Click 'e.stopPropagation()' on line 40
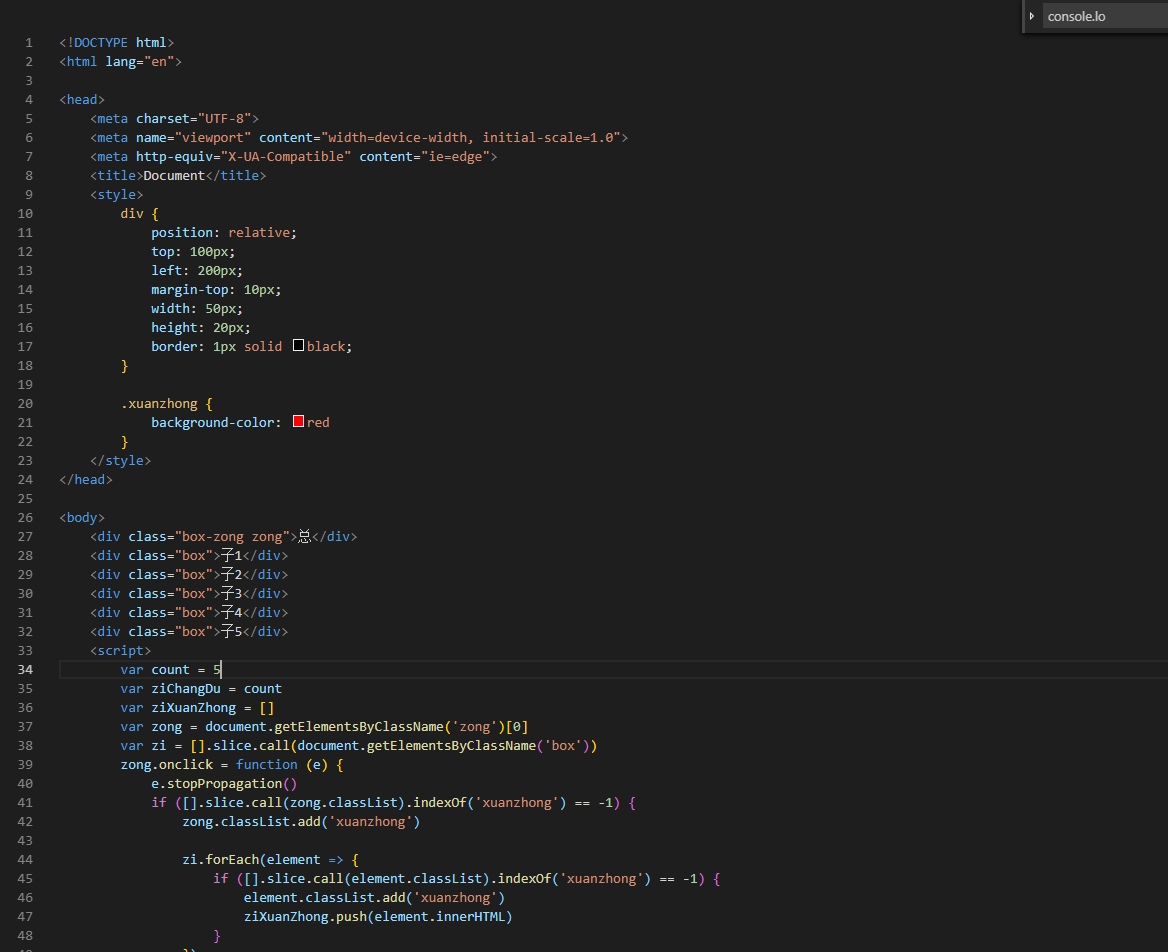Image resolution: width=1168 pixels, height=952 pixels. point(224,784)
